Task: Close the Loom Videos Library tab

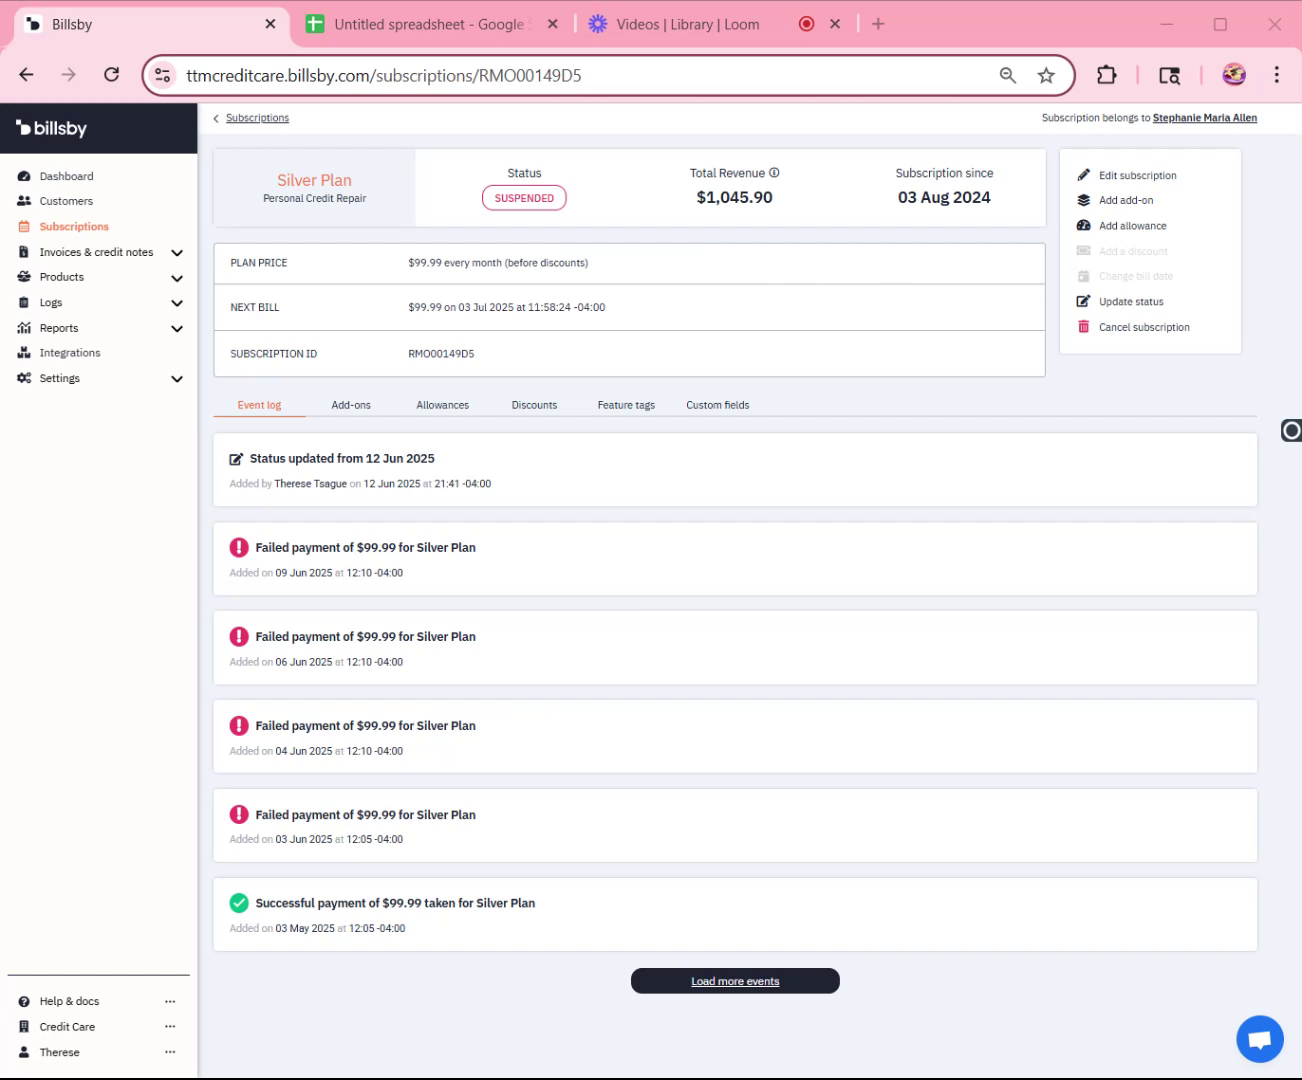Action: tap(835, 24)
